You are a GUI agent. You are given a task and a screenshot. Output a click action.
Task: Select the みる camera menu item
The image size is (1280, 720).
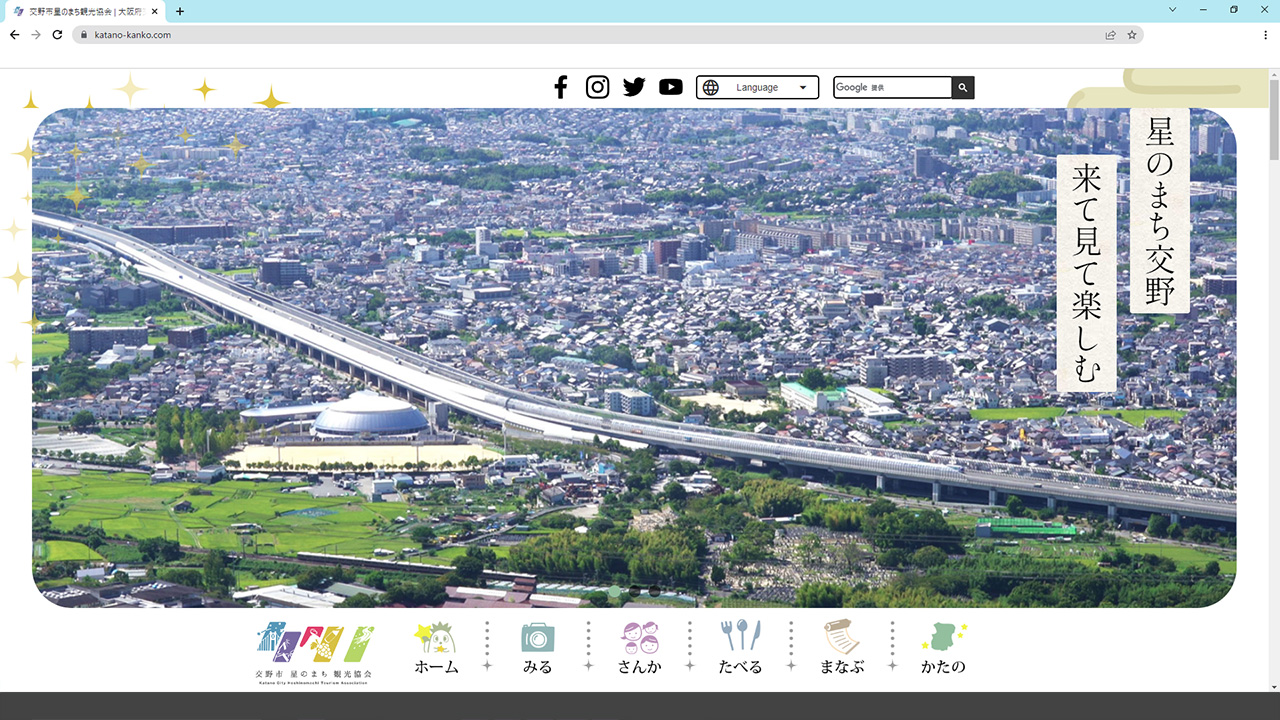pyautogui.click(x=537, y=648)
